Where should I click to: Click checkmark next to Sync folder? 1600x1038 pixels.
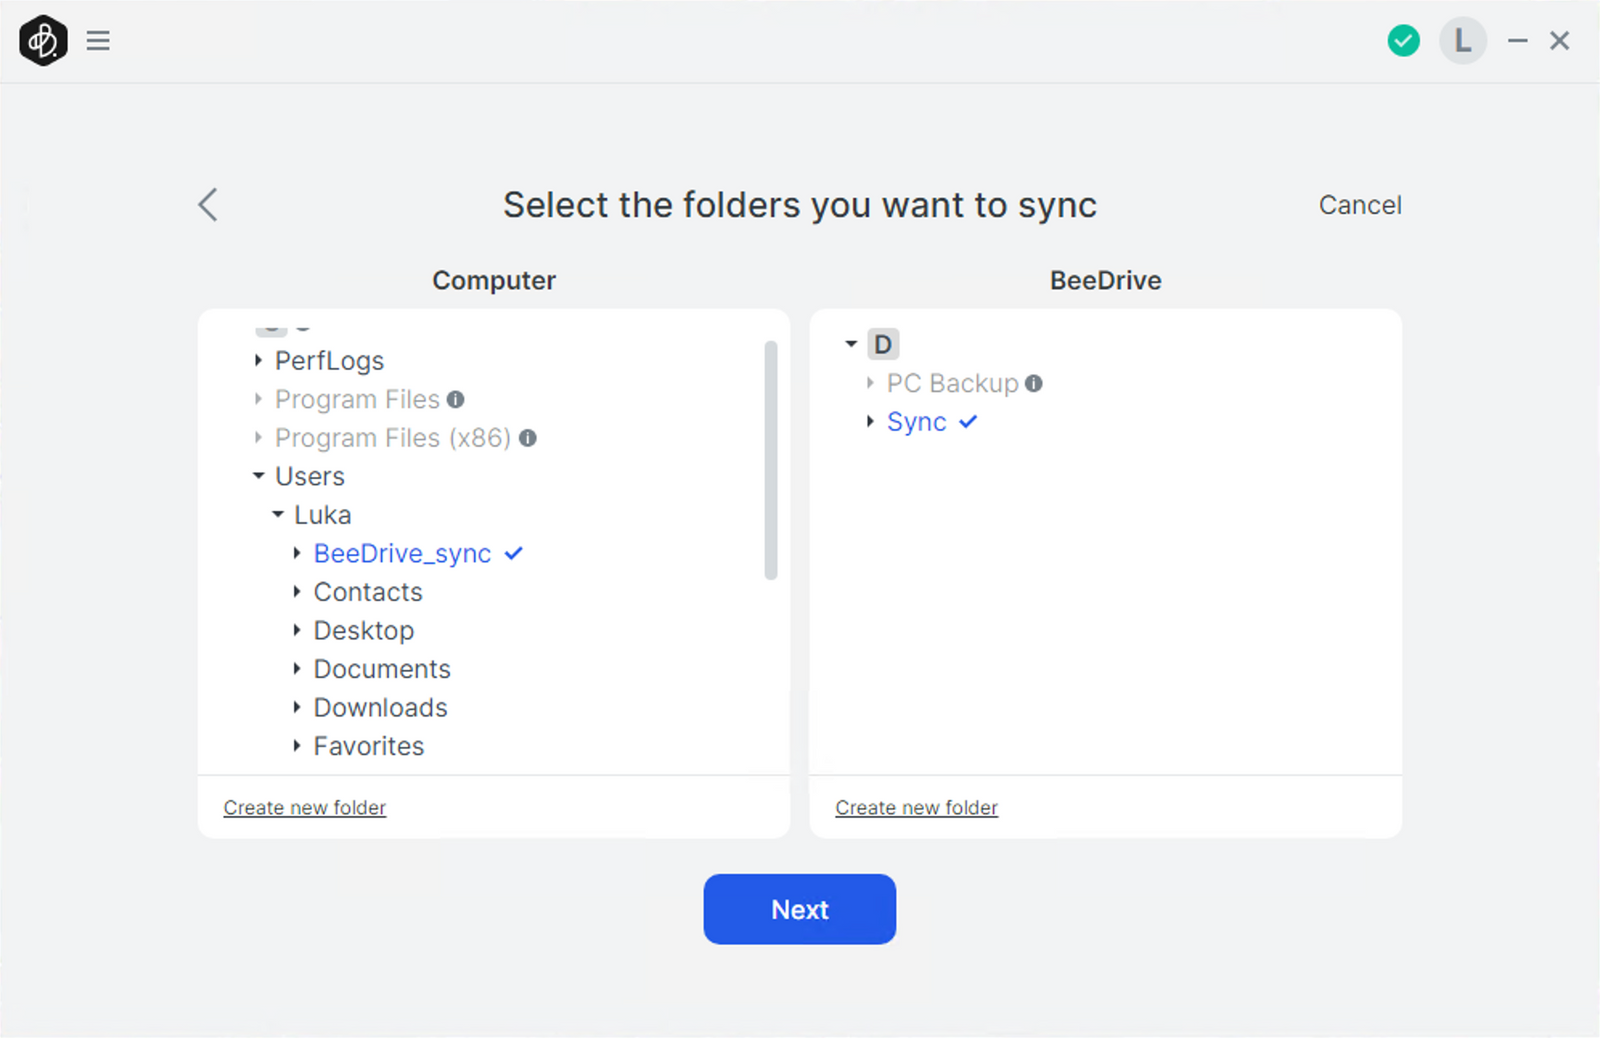click(x=968, y=422)
